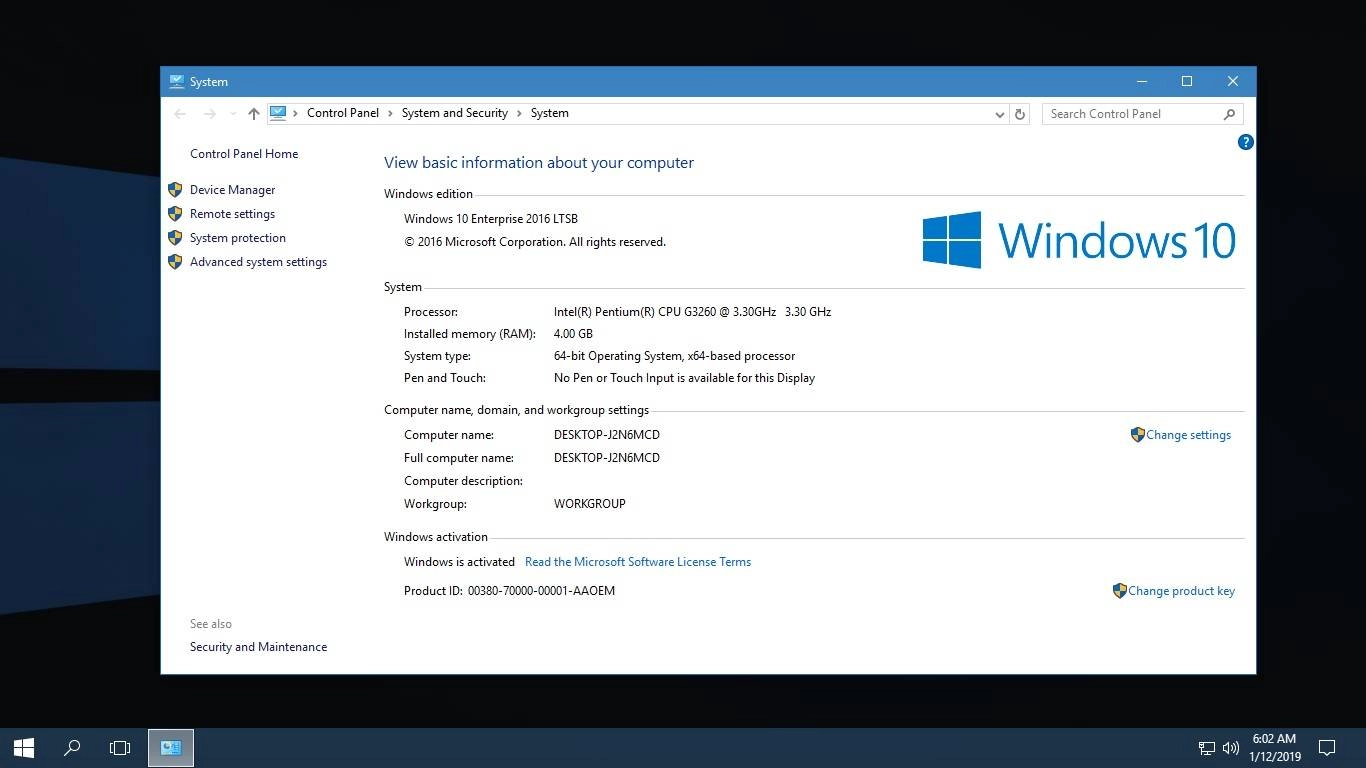
Task: Click shield icon beside System protection
Action: point(175,237)
